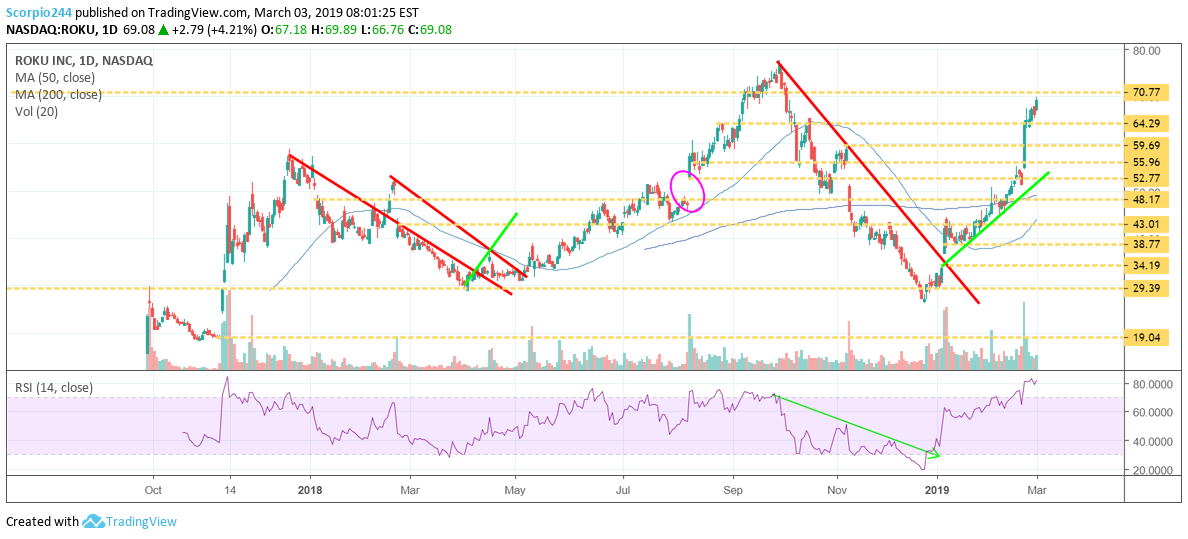The width and height of the screenshot is (1188, 539).
Task: Click the green arrowhead on the RSI divergence line
Action: click(x=934, y=454)
